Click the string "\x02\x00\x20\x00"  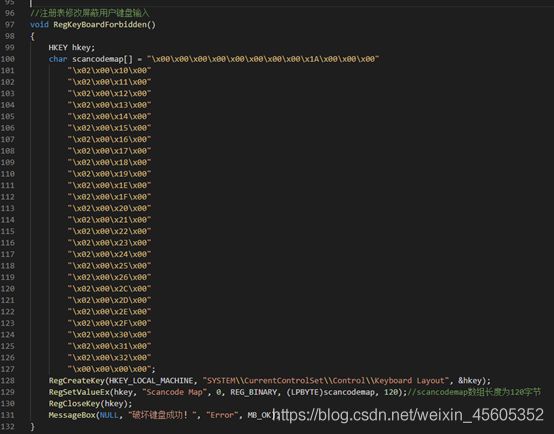pos(110,209)
